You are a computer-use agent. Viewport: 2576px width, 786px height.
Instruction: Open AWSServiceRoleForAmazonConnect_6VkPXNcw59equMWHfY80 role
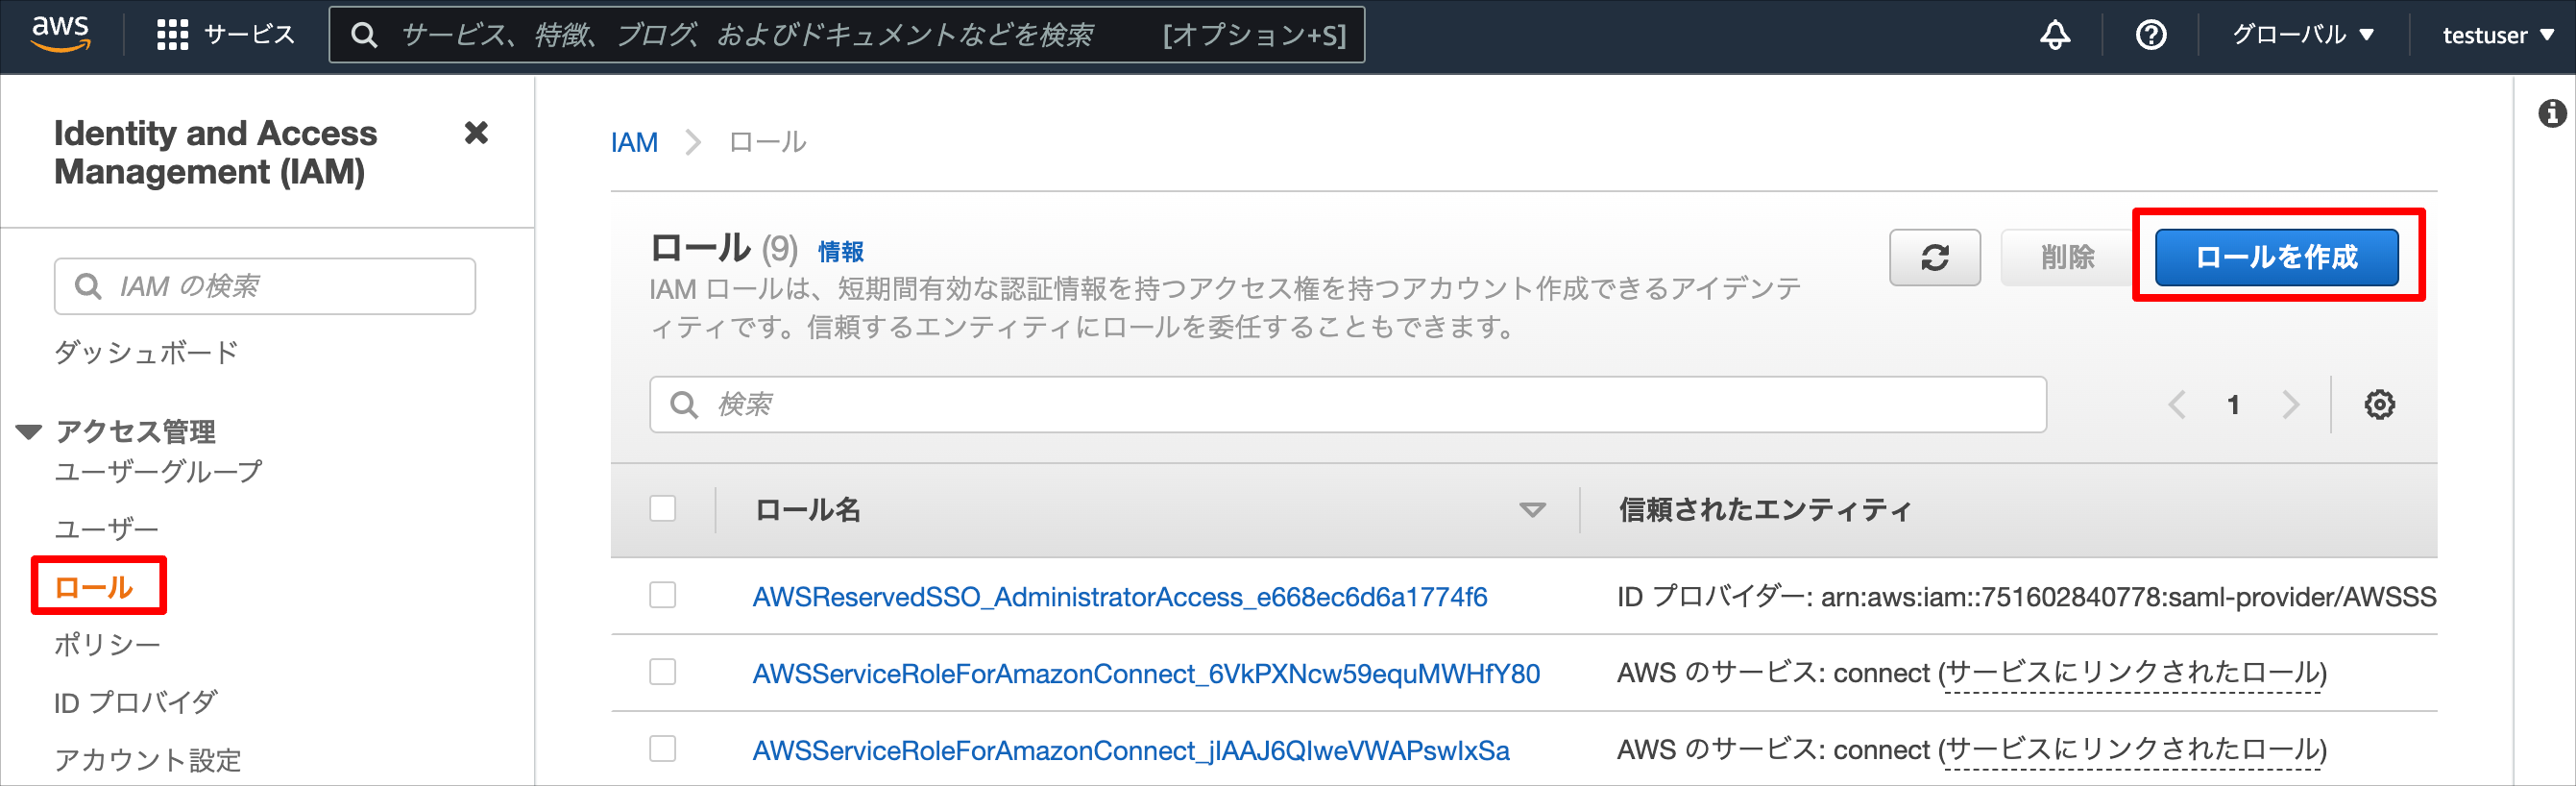pyautogui.click(x=1146, y=674)
